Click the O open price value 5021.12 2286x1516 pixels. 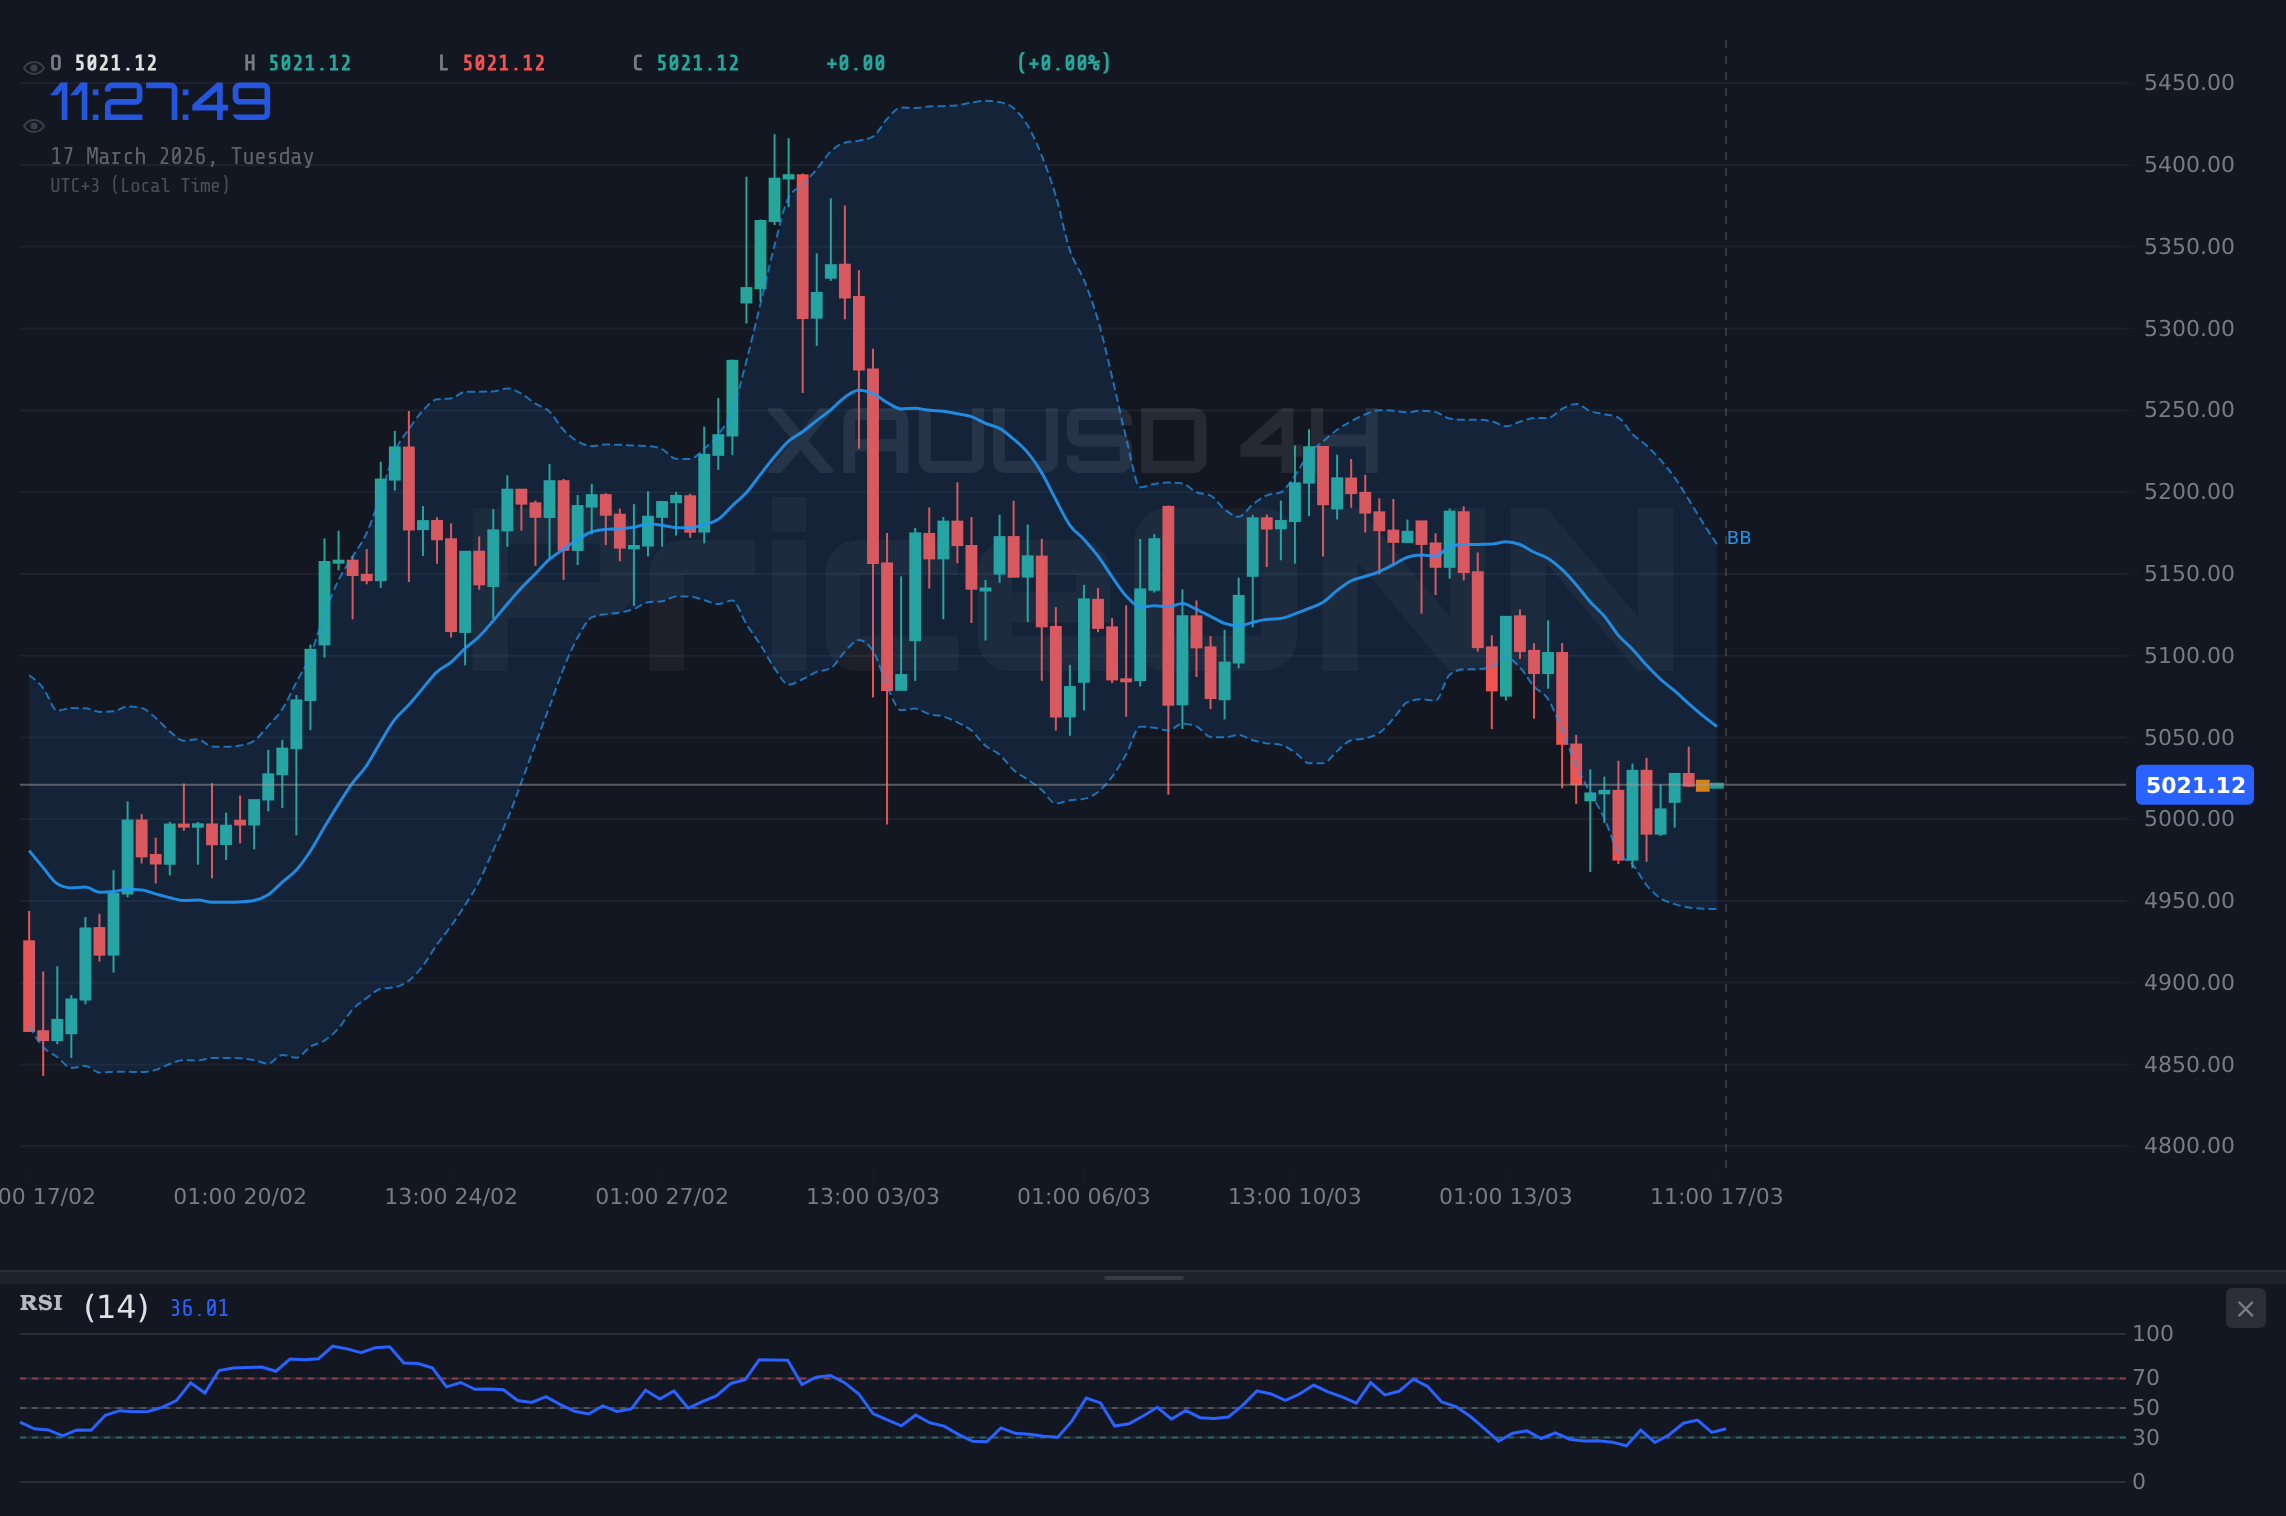pyautogui.click(x=114, y=62)
